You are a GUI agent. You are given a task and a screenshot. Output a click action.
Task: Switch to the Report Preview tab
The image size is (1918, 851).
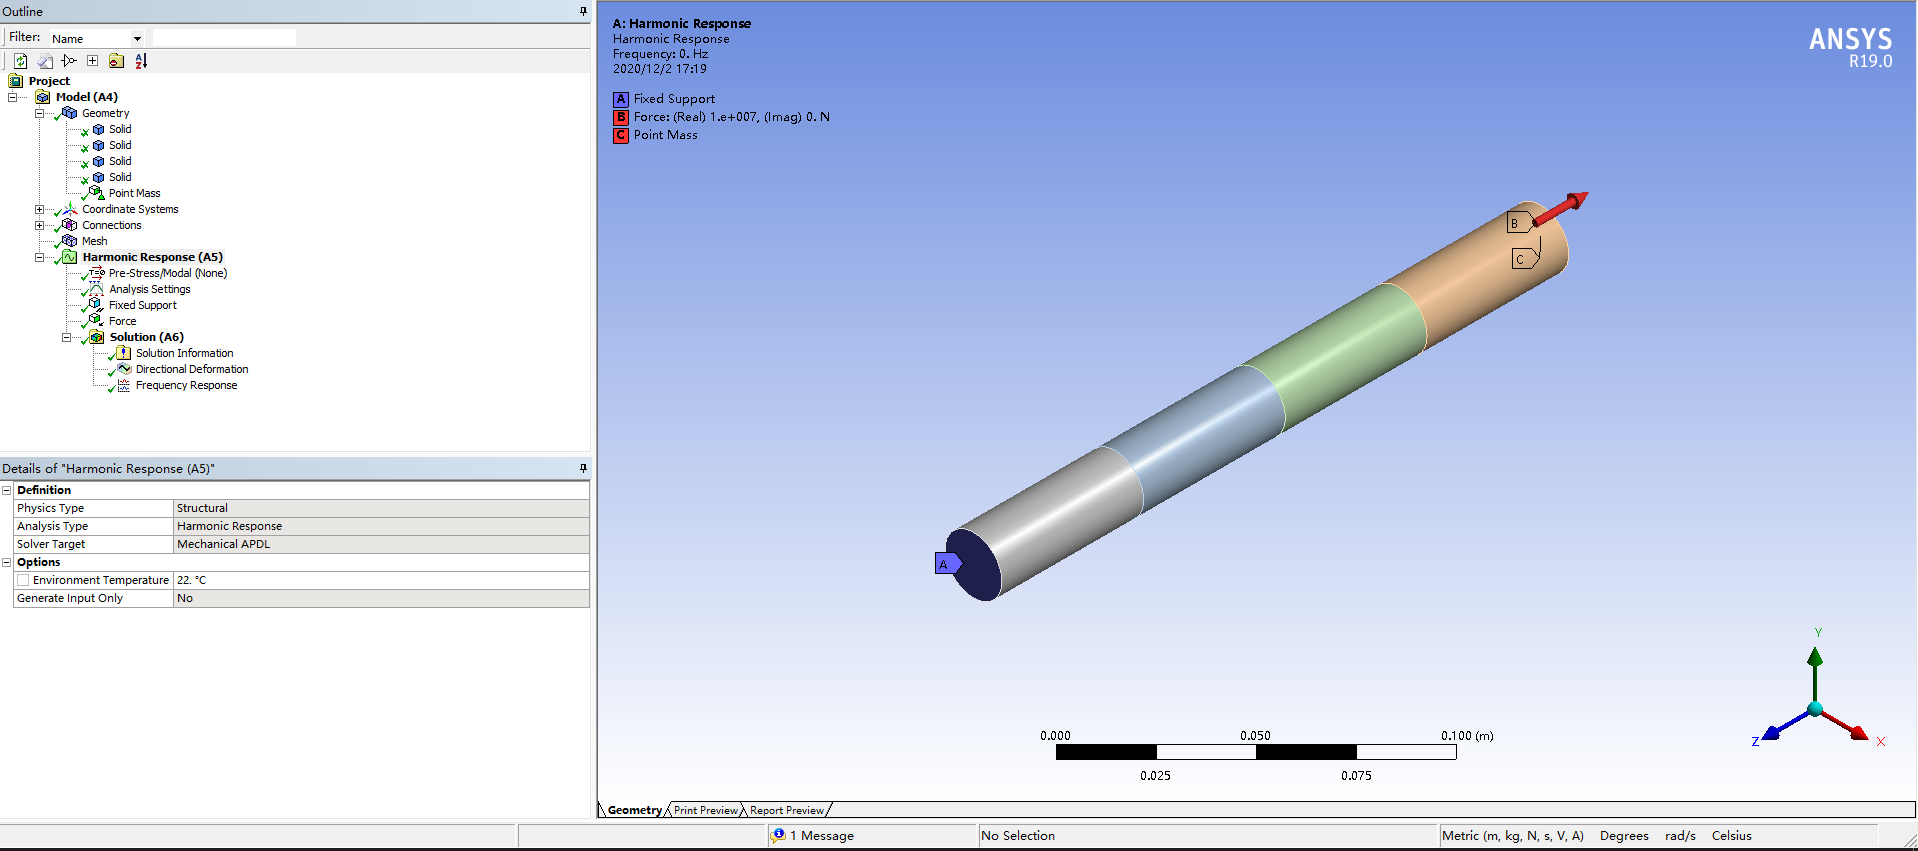click(787, 810)
